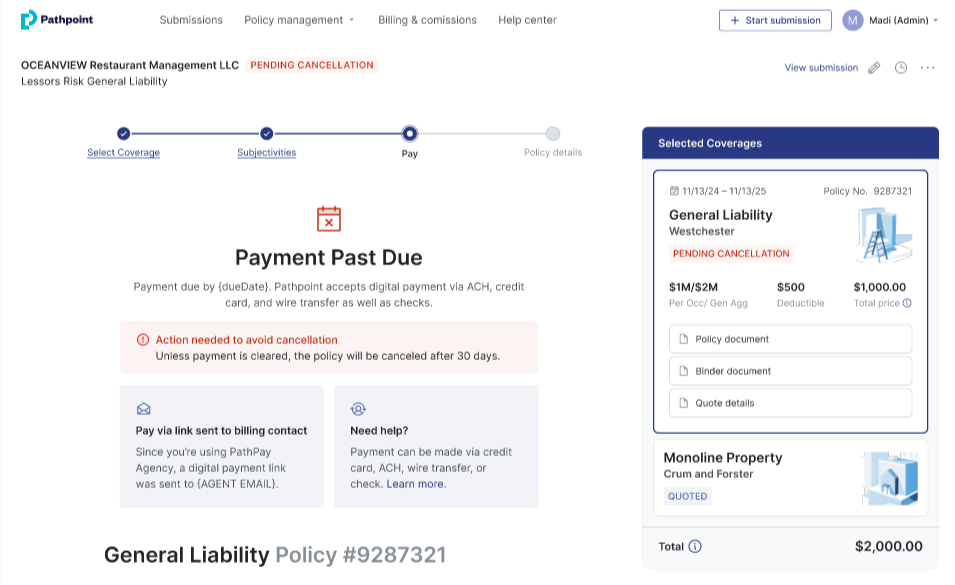Expand the Policy management dropdown
The height and width of the screenshot is (585, 955).
pyautogui.click(x=299, y=20)
